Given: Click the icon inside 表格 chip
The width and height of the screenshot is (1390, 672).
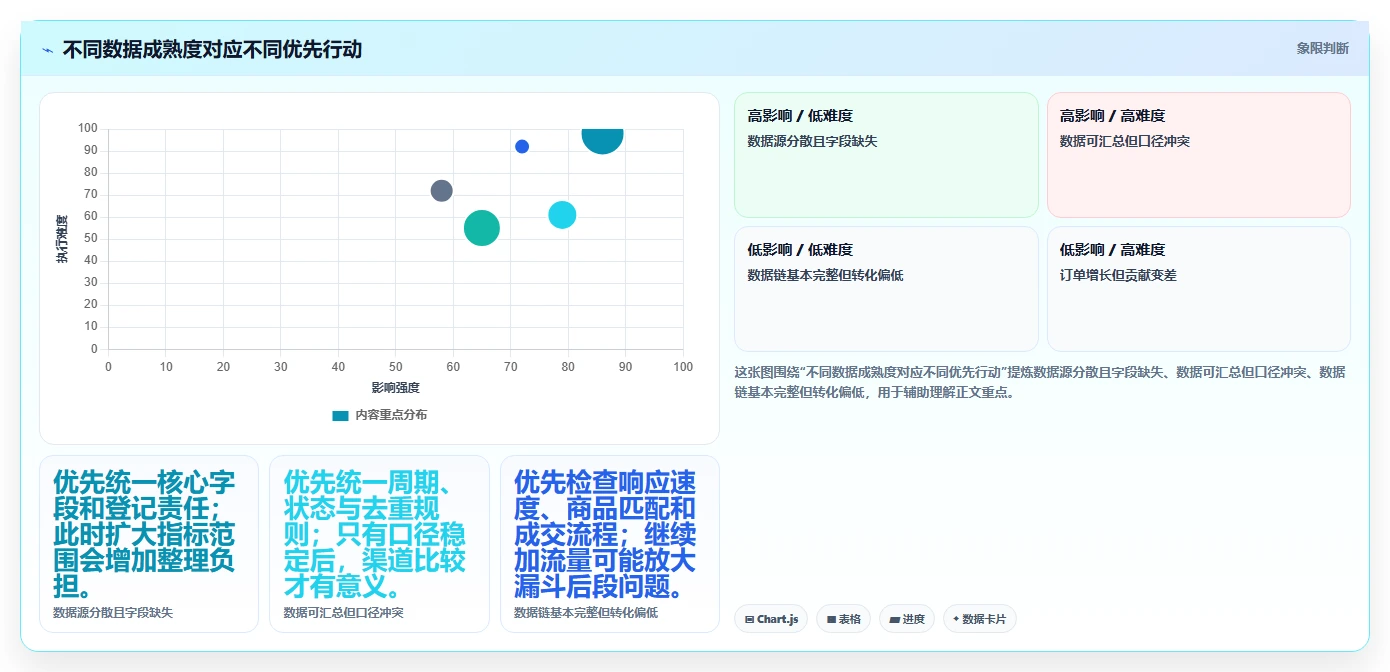Looking at the screenshot, I should pos(831,620).
